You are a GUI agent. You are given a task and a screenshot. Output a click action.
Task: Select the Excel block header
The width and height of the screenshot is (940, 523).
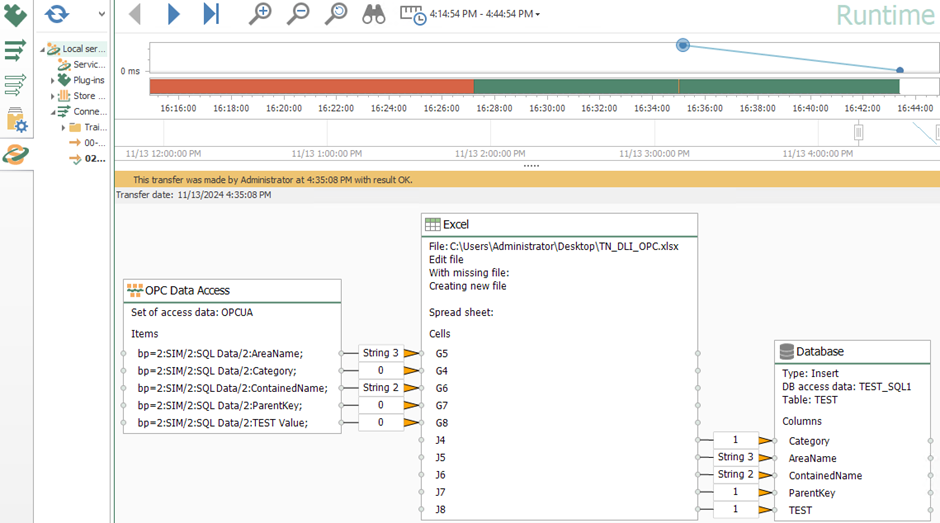pyautogui.click(x=559, y=224)
